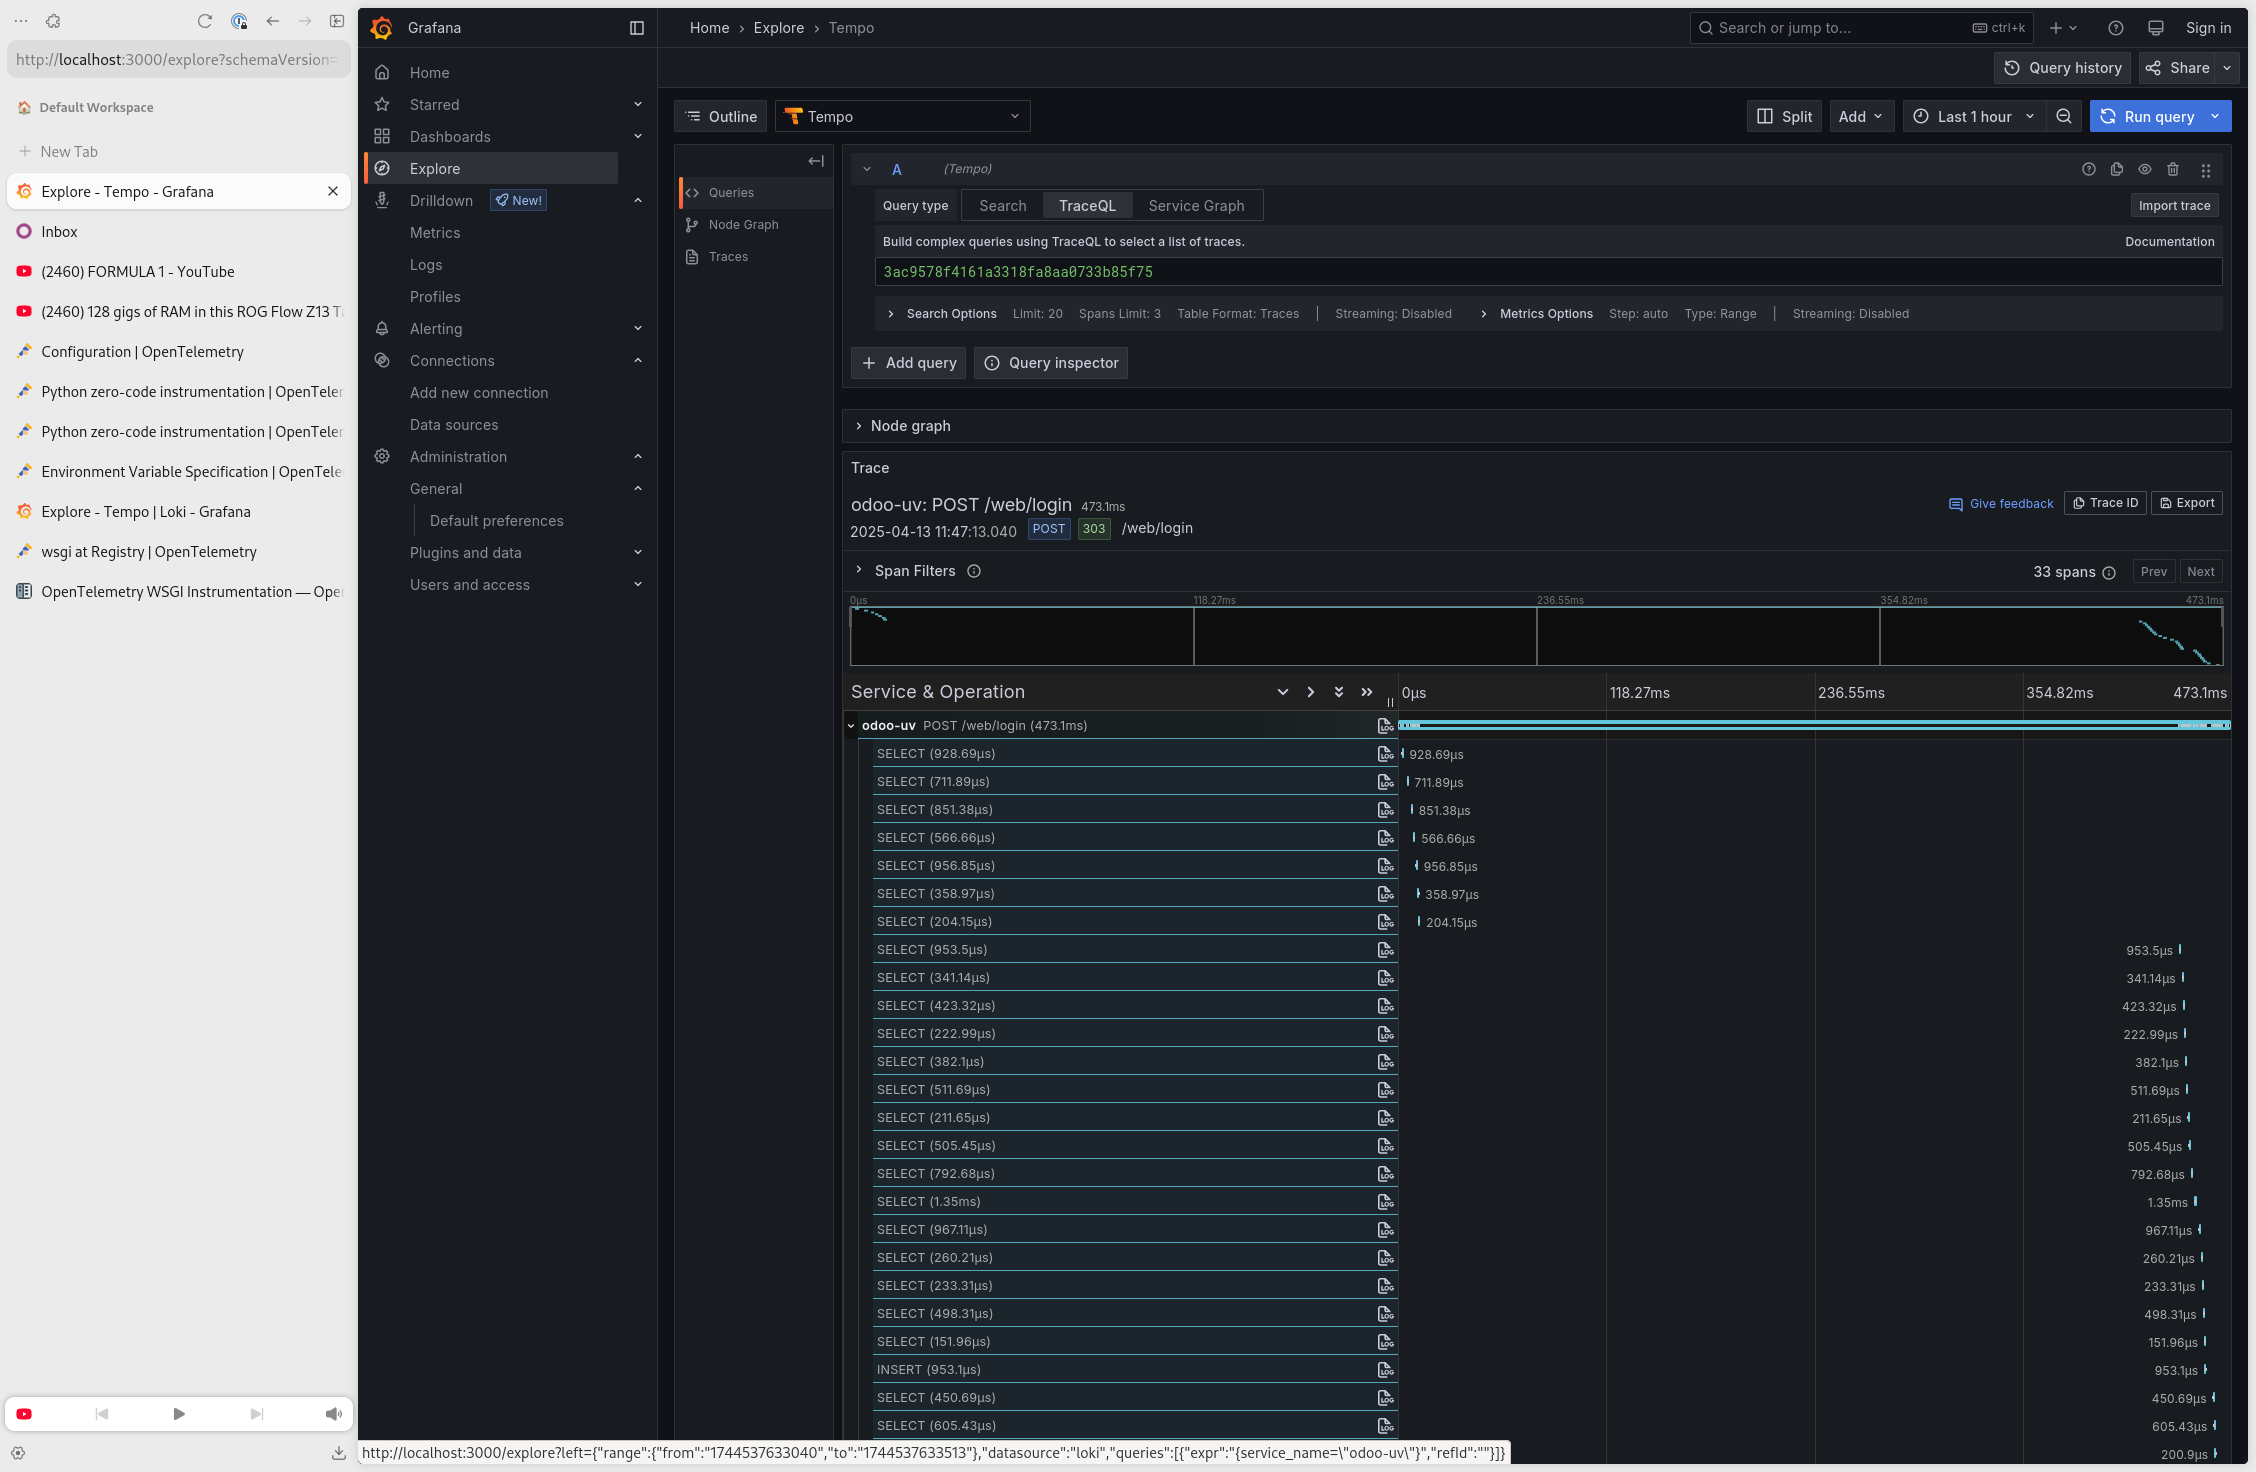Viewport: 2256px width, 1472px height.
Task: Click the zoom out time range icon
Action: [x=2064, y=116]
